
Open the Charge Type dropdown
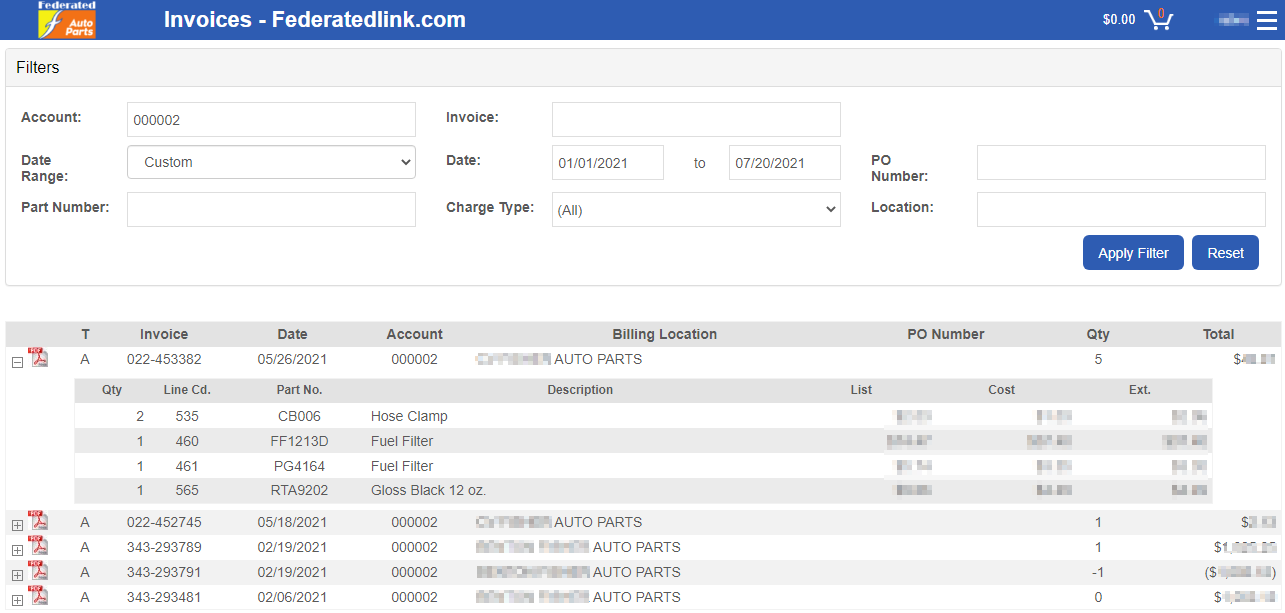coord(696,210)
